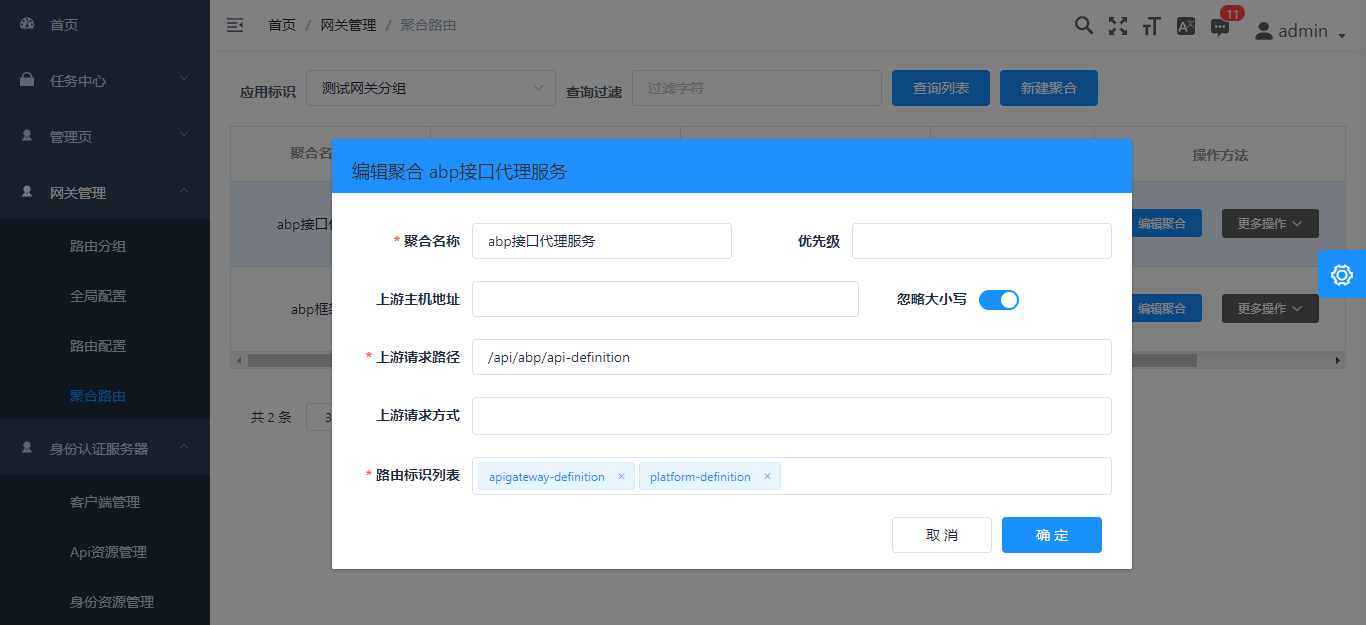Toggle off the 忽略大小写 switch
This screenshot has height=625, width=1366.
tap(998, 299)
